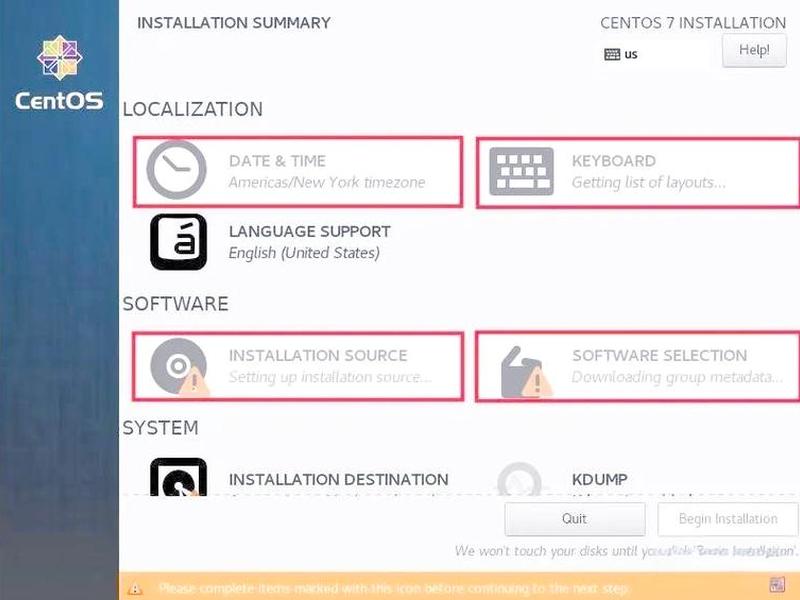Viewport: 800px width, 600px height.
Task: Select the Installation Source disc icon
Action: pos(180,366)
